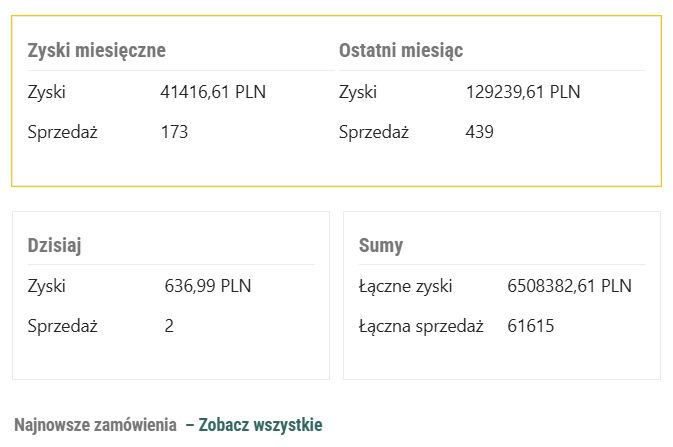Click the "Ostatni miesiąc" section heading
This screenshot has width=673, height=447.
[x=400, y=50]
